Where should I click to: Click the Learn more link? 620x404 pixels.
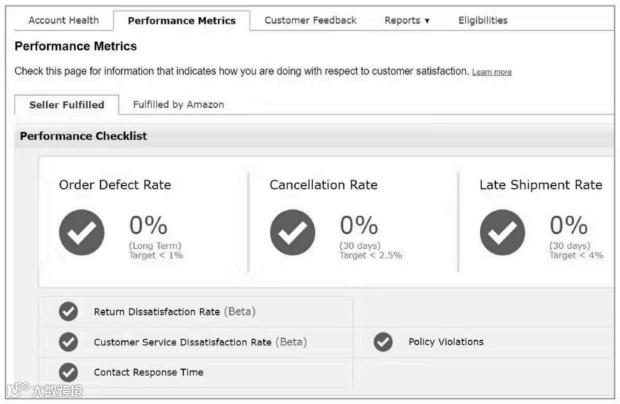point(492,72)
